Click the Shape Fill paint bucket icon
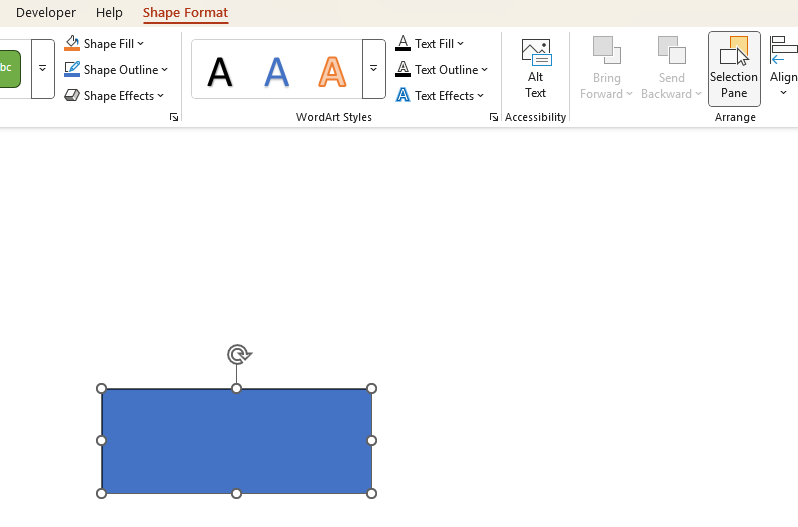This screenshot has width=798, height=527. click(72, 44)
